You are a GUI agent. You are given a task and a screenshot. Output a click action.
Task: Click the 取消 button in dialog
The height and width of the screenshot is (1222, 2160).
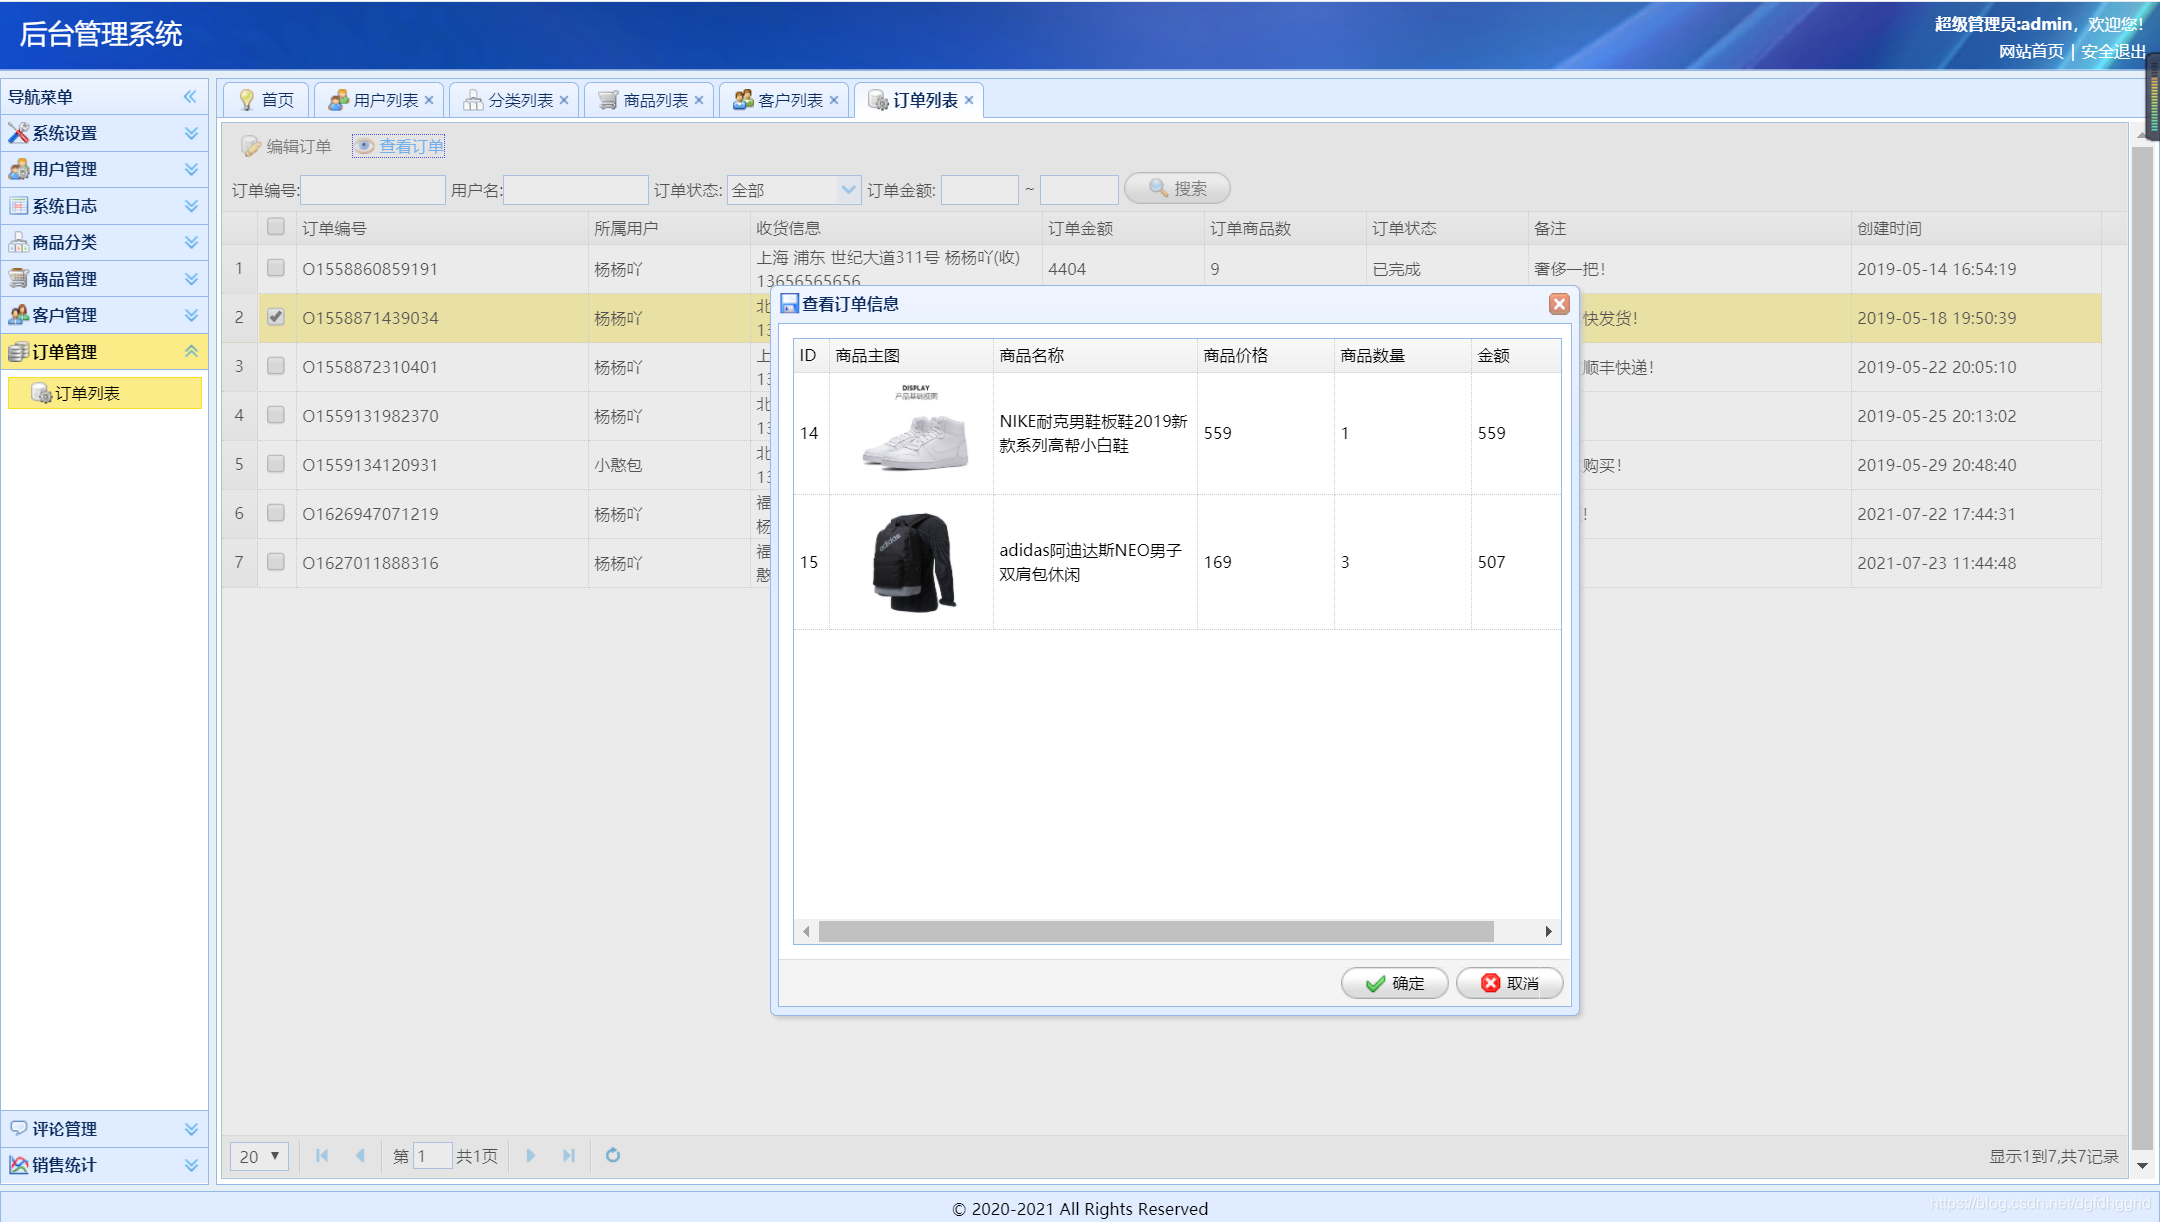(1510, 983)
